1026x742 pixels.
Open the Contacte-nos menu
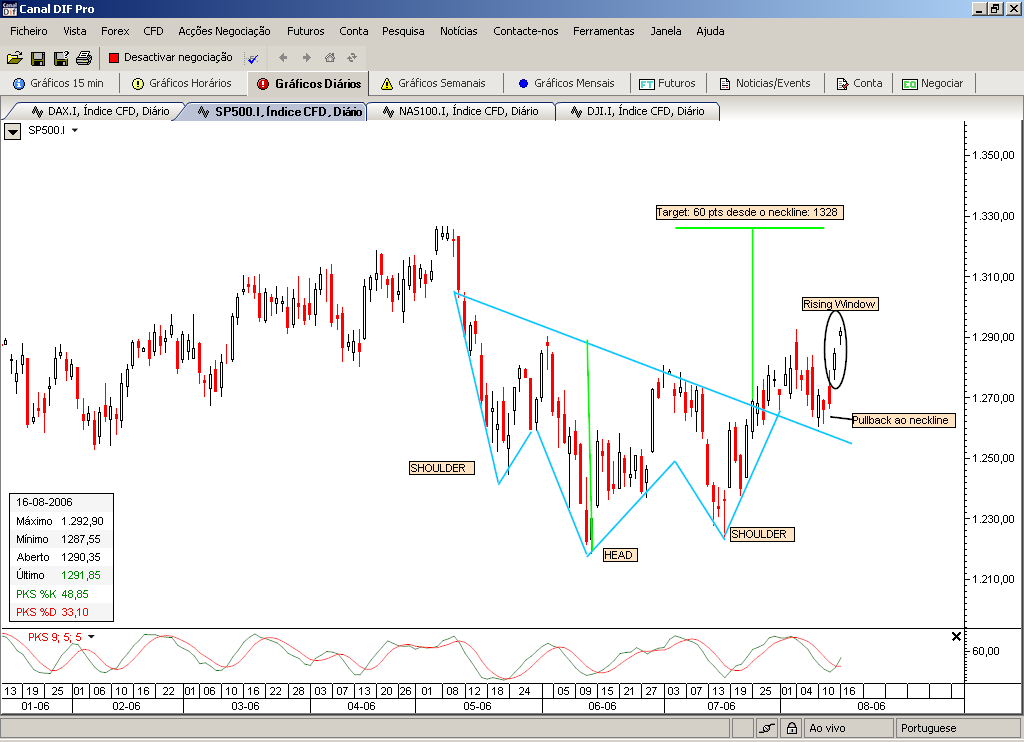525,31
